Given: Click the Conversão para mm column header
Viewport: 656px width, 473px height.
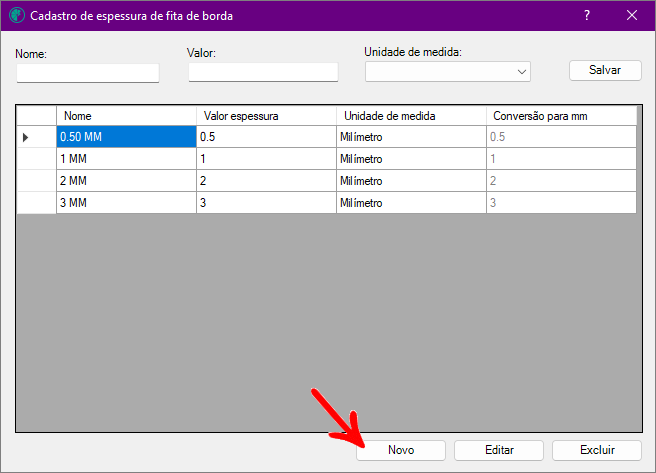Looking at the screenshot, I should point(561,116).
